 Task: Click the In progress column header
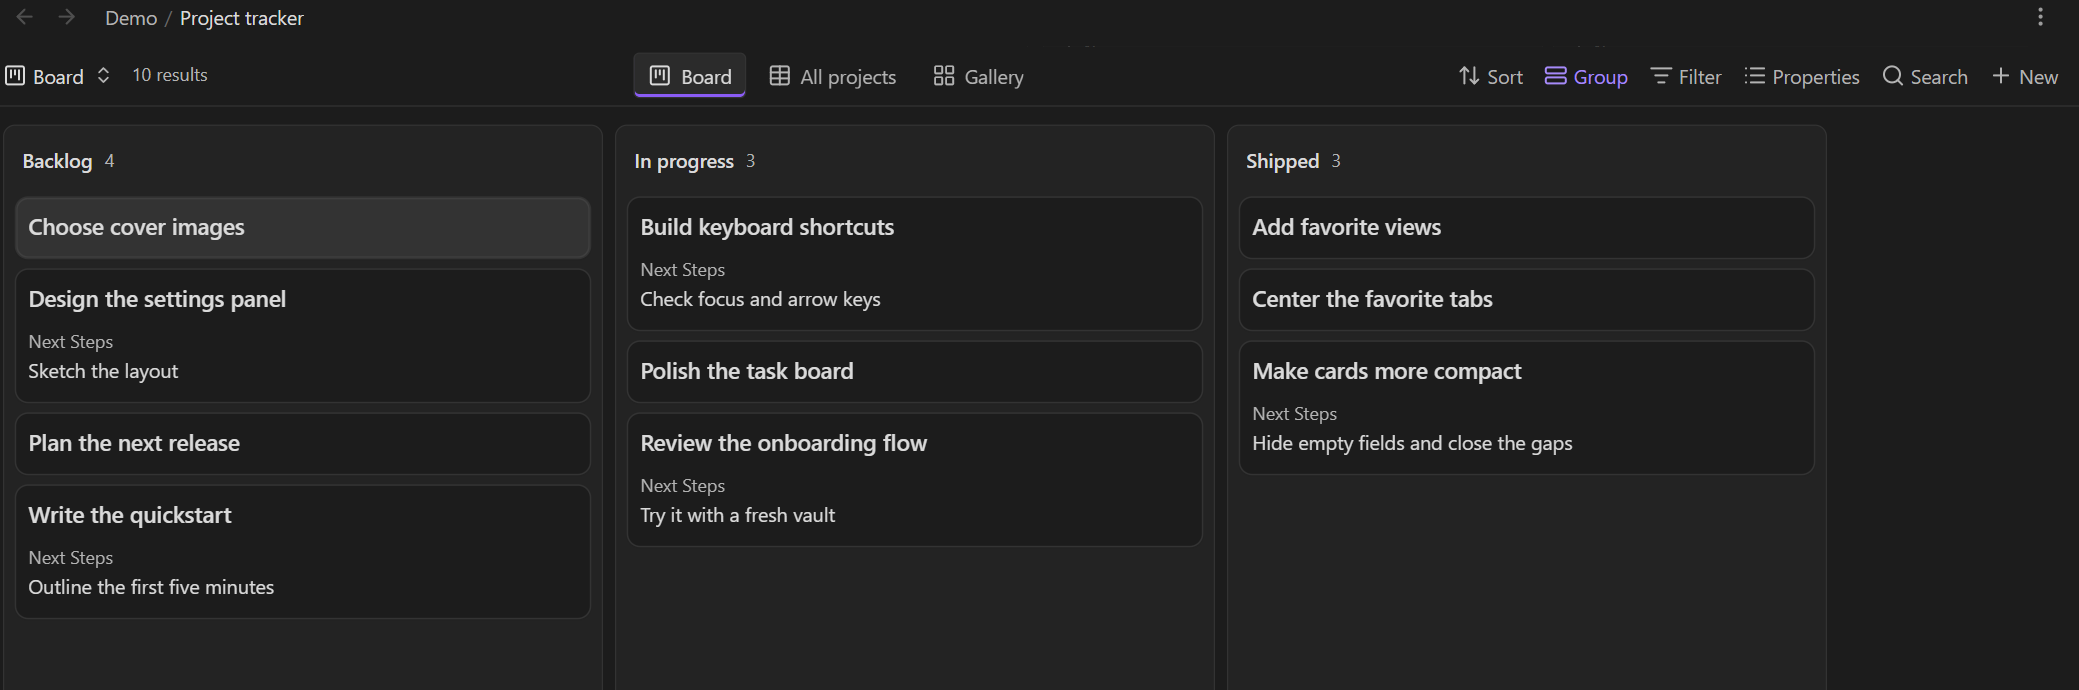click(x=684, y=161)
